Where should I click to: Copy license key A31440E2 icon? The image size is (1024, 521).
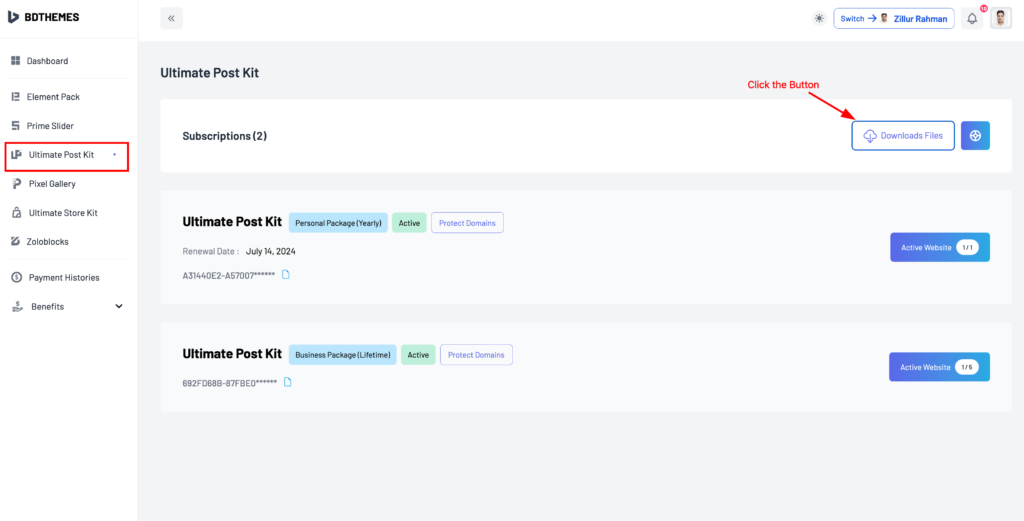coord(285,275)
